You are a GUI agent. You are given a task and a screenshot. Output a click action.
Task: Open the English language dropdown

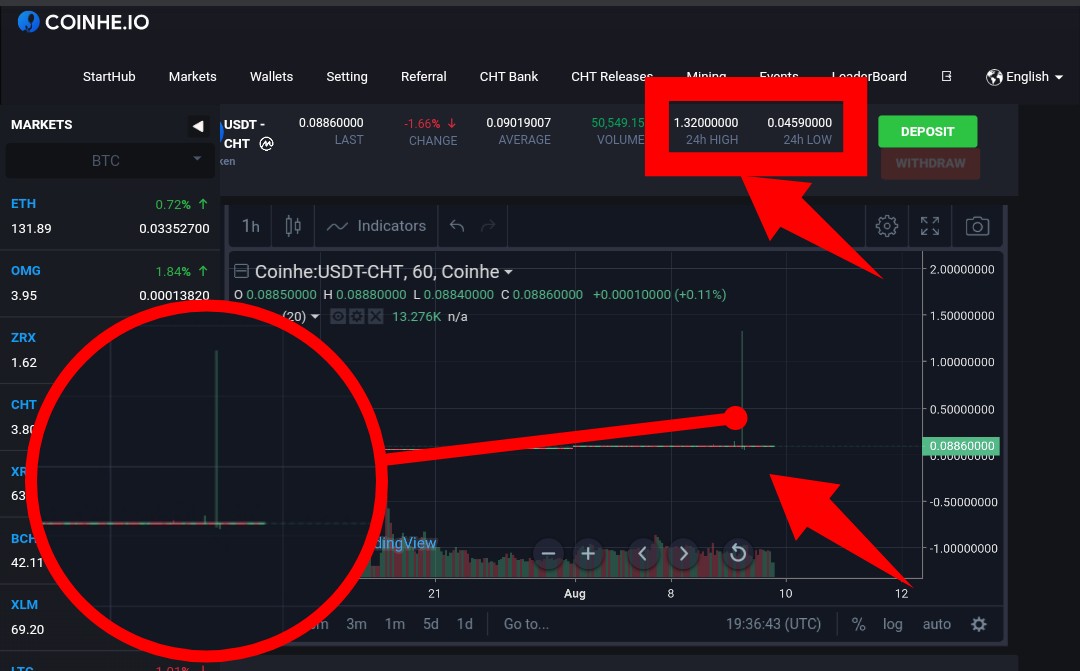tap(1023, 76)
